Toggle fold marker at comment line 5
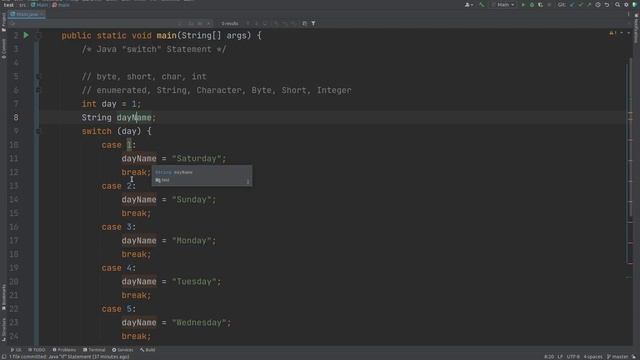Screen dimensions: 640x360 pos(38,76)
